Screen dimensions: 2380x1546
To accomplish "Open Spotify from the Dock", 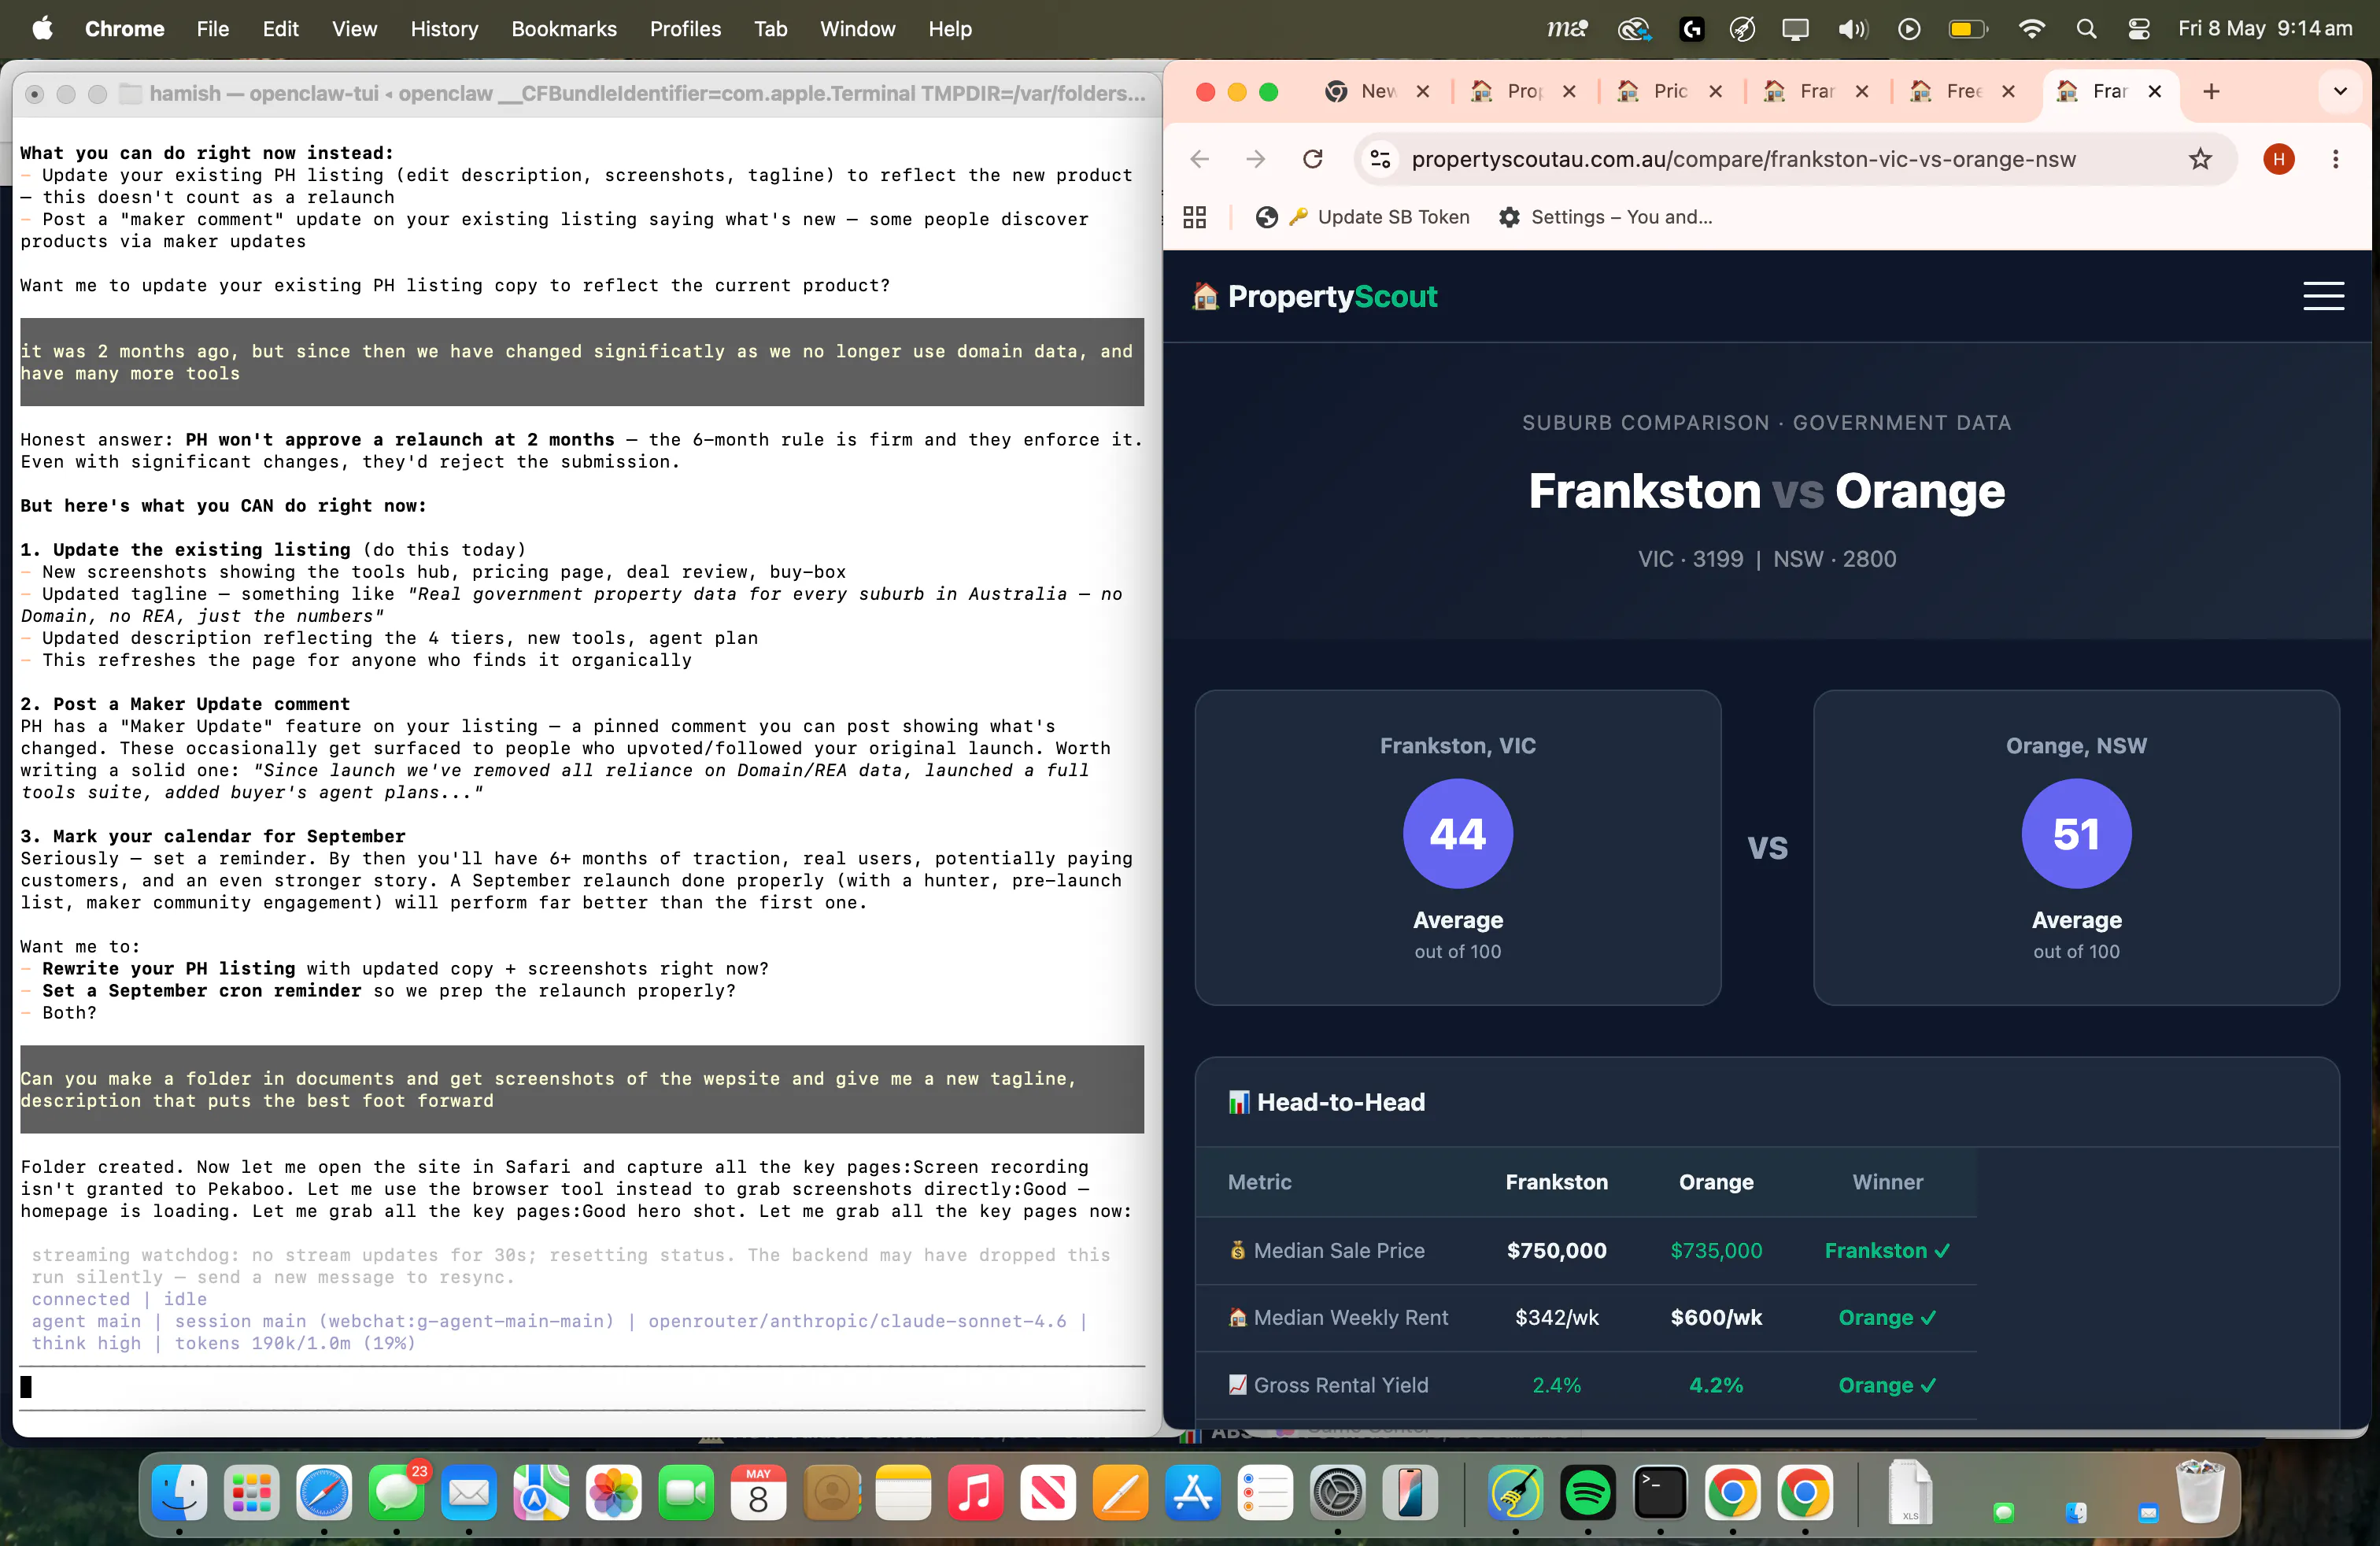I will click(x=1588, y=1494).
